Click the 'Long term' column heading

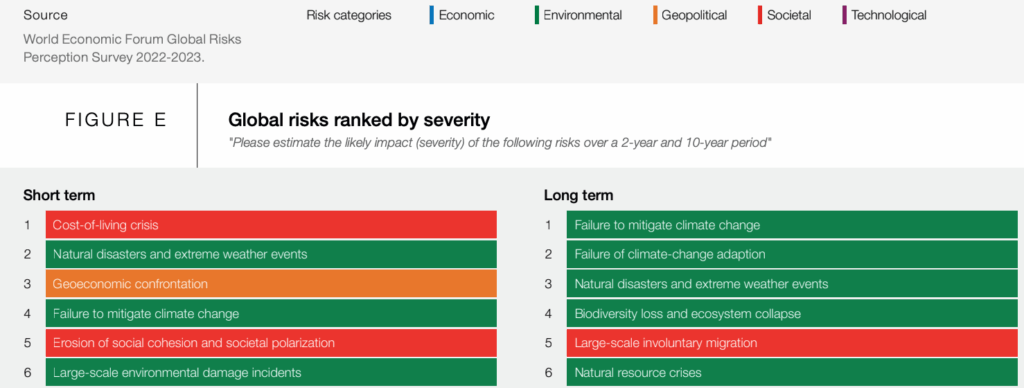pos(579,195)
